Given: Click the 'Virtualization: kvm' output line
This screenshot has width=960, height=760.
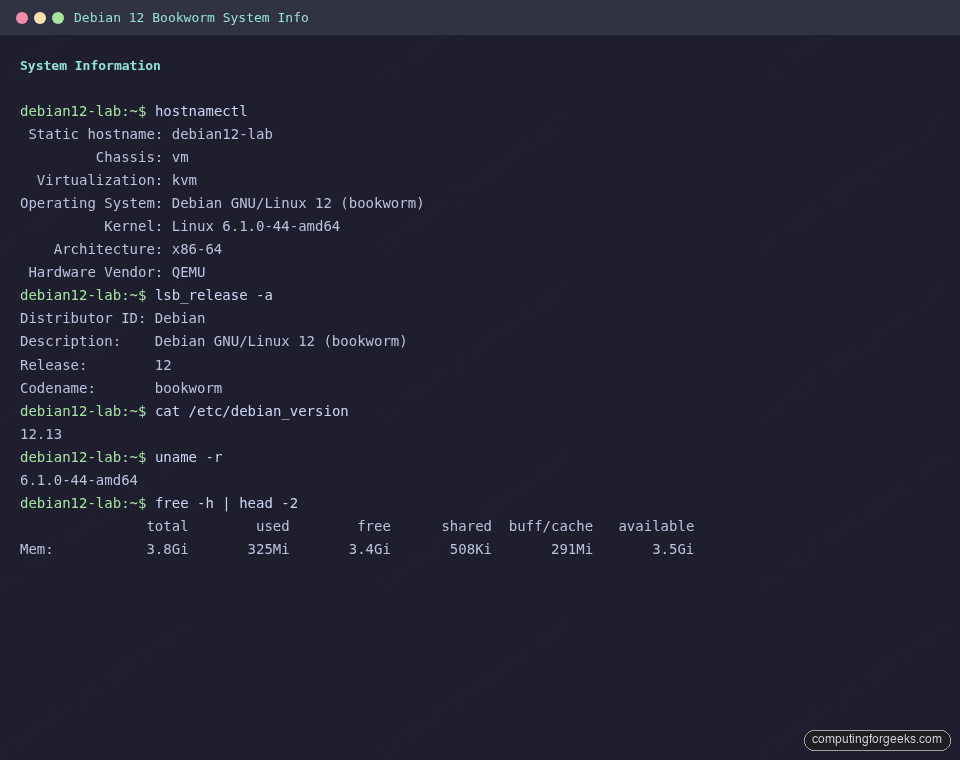Looking at the screenshot, I should pos(115,180).
